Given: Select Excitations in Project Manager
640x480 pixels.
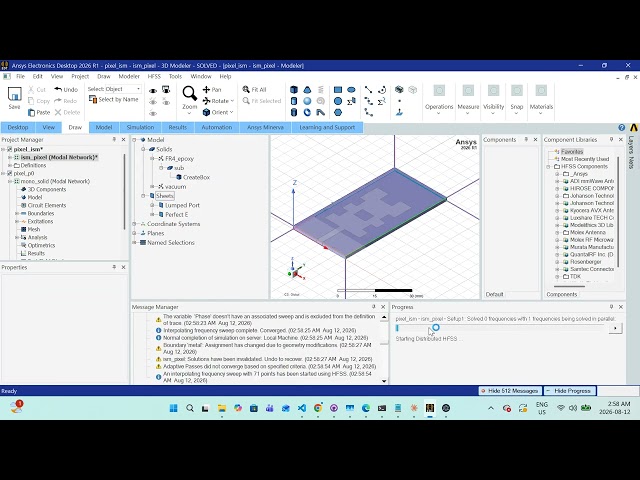Looking at the screenshot, I should [40, 221].
